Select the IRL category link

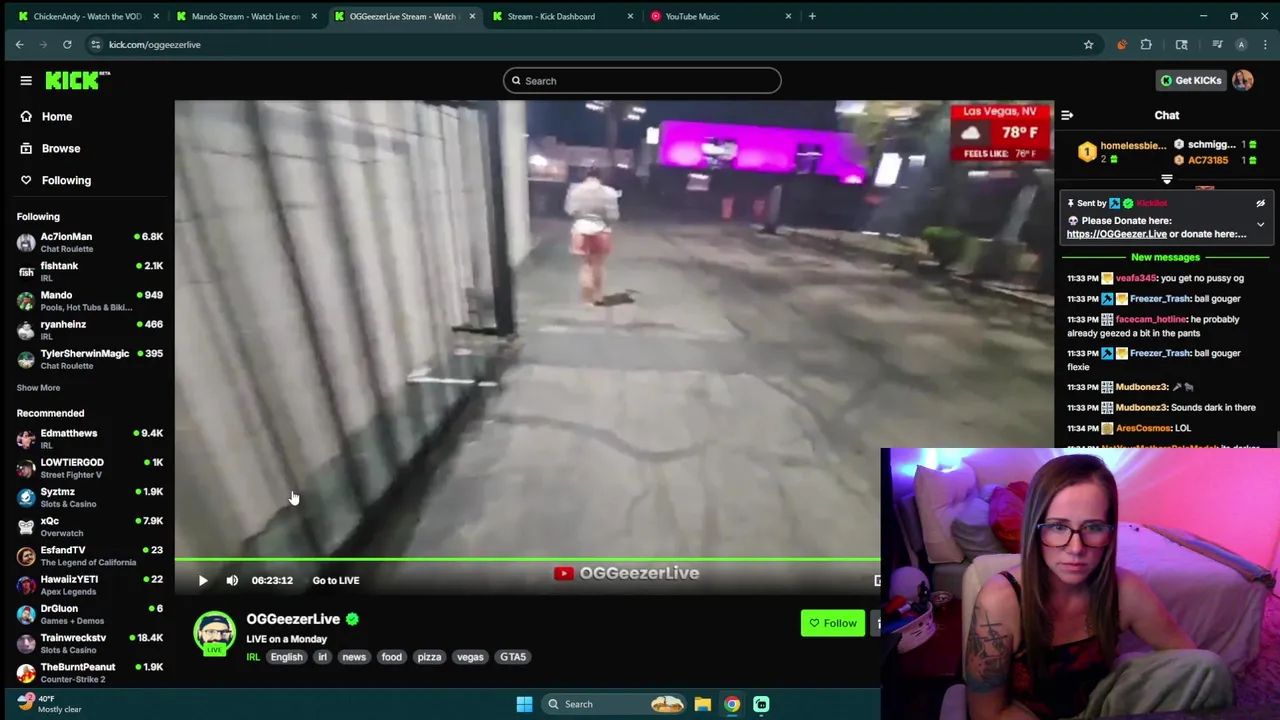tap(253, 657)
